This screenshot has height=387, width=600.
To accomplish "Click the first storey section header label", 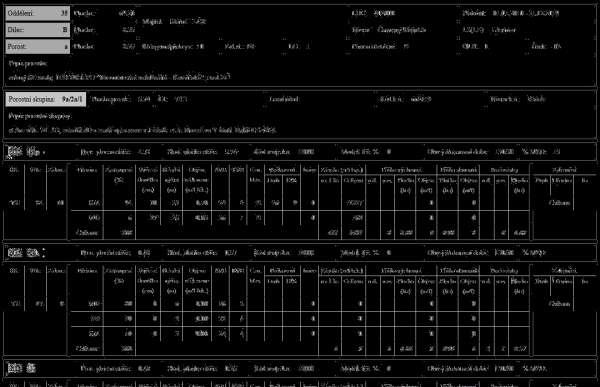I will coord(26,152).
